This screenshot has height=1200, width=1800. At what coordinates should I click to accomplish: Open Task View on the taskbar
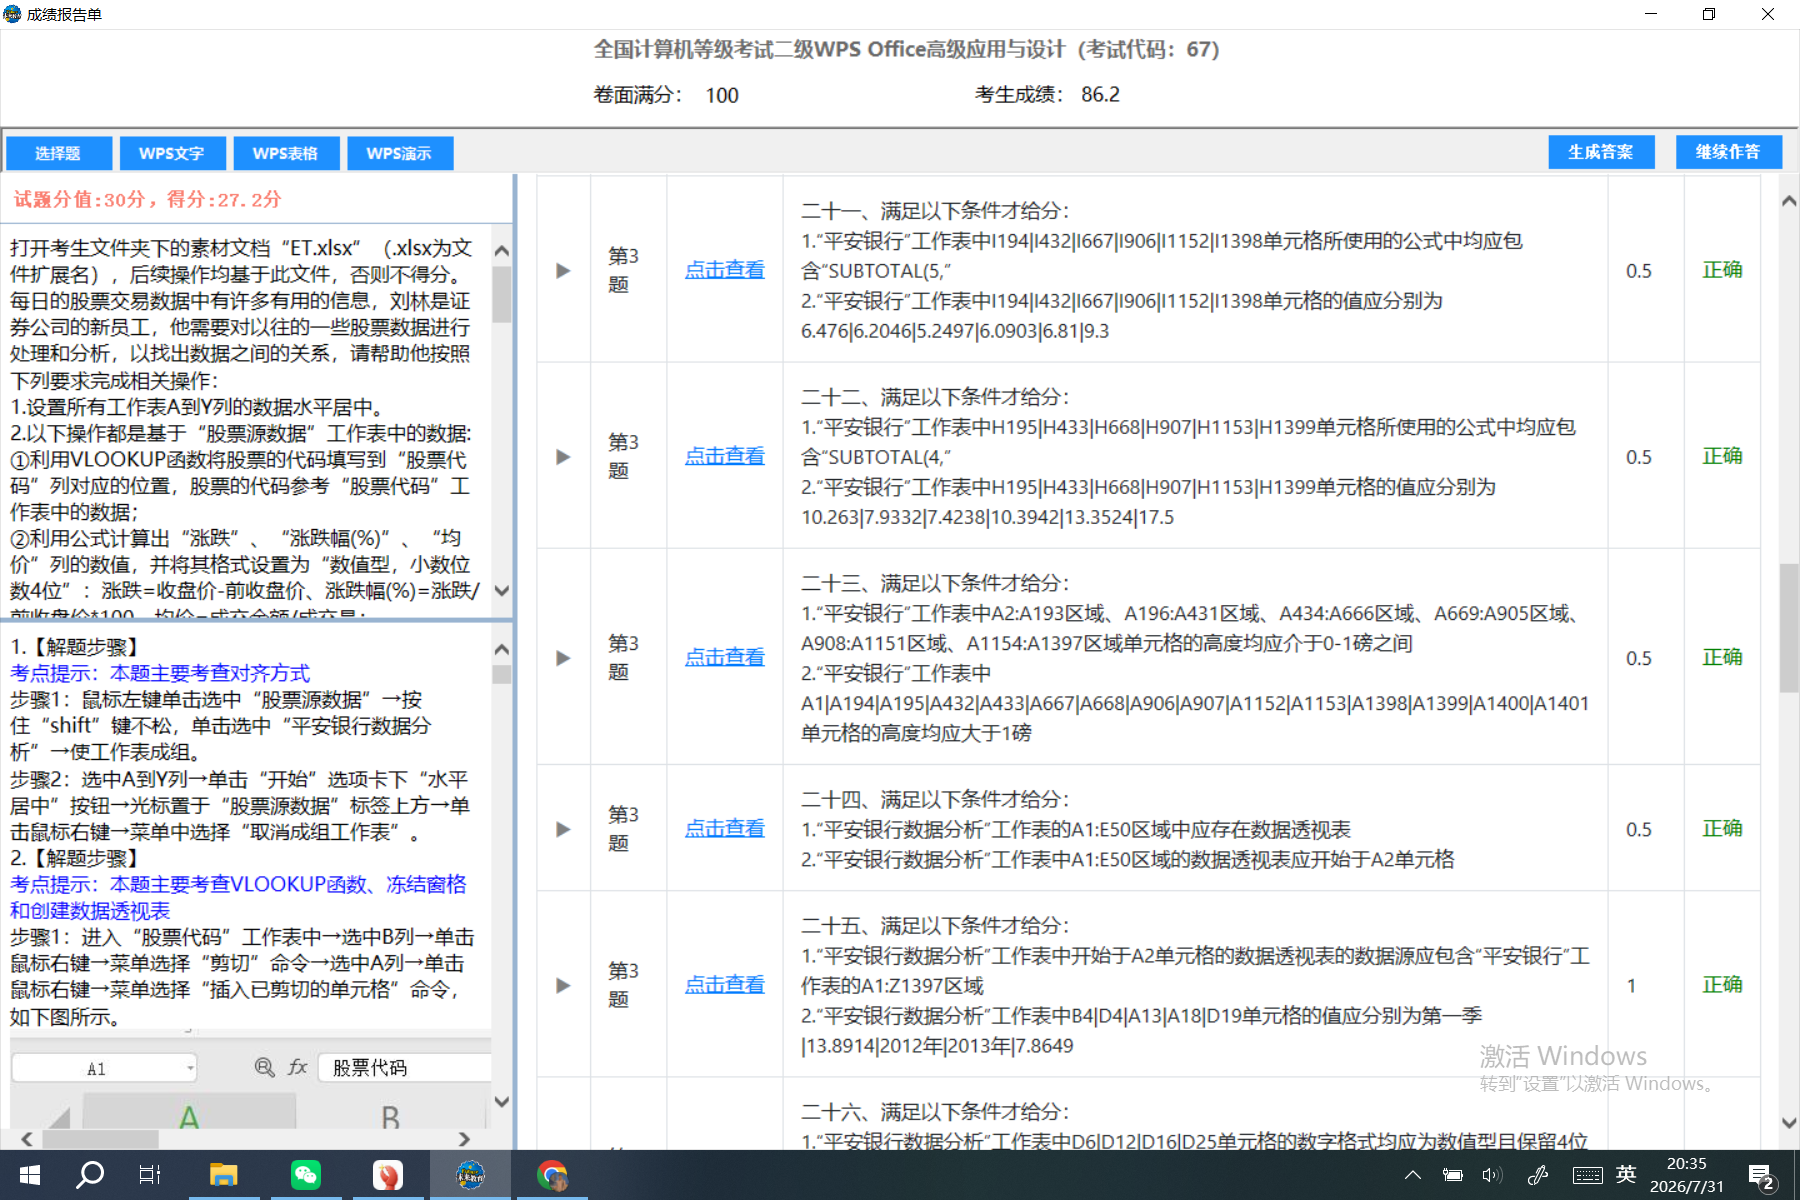click(150, 1175)
